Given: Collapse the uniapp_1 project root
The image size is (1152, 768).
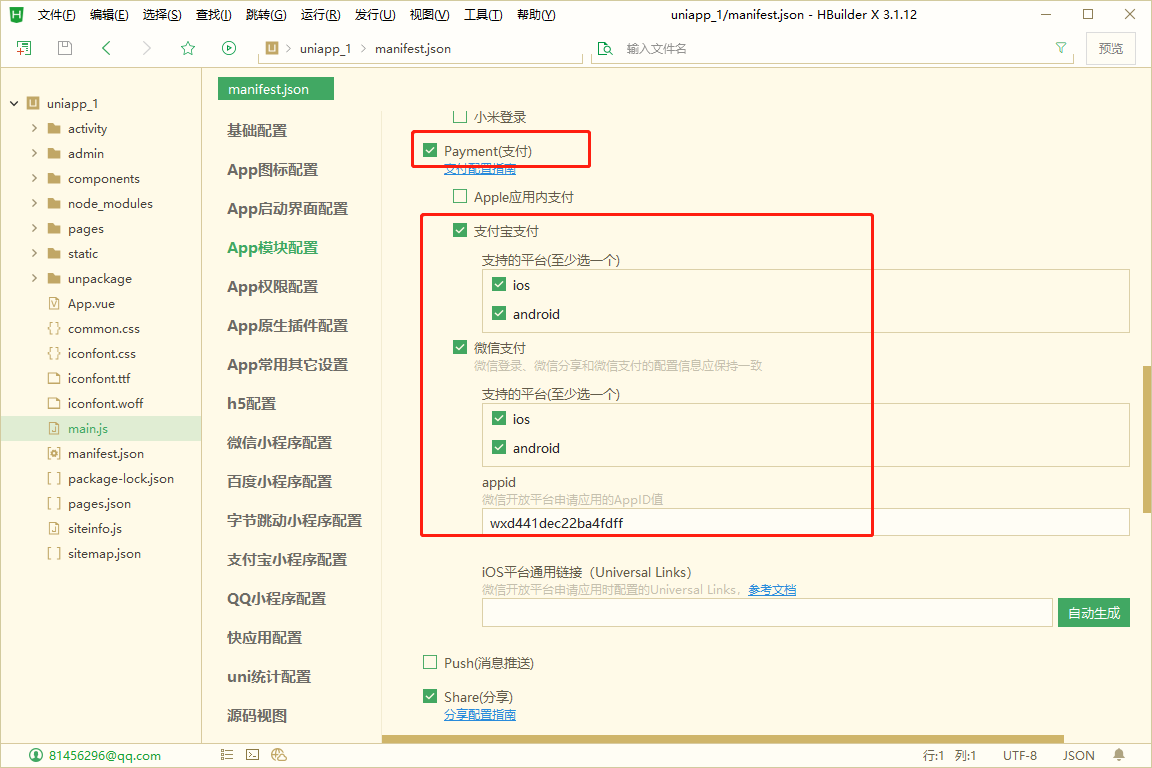Looking at the screenshot, I should pos(14,104).
